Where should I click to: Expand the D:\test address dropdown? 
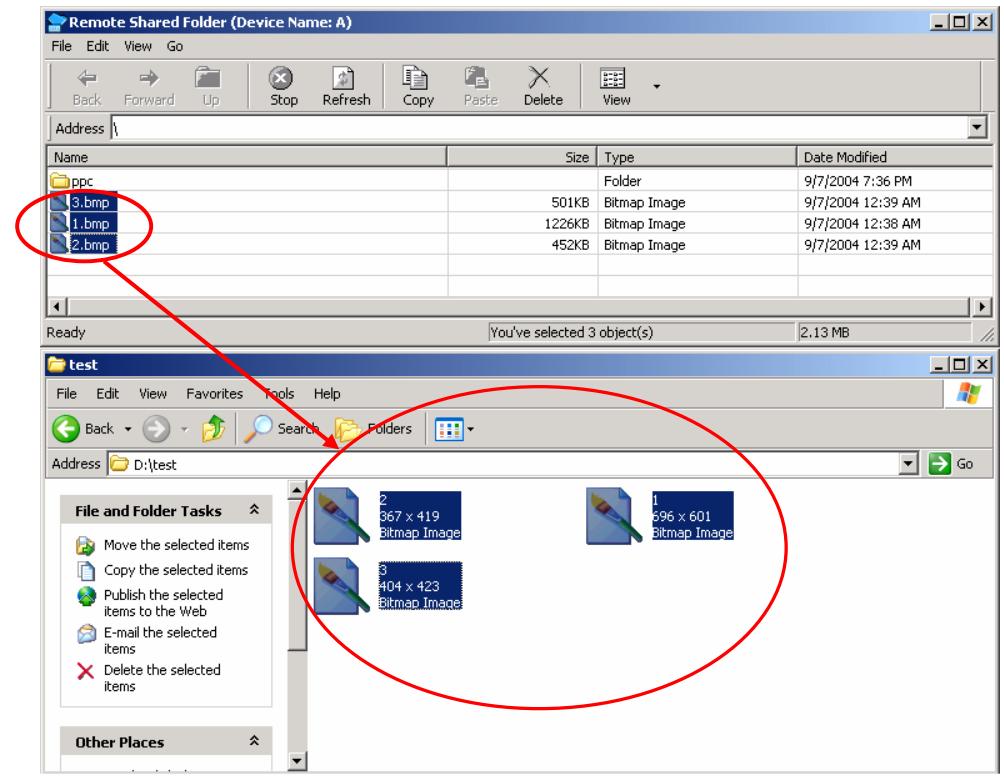909,464
